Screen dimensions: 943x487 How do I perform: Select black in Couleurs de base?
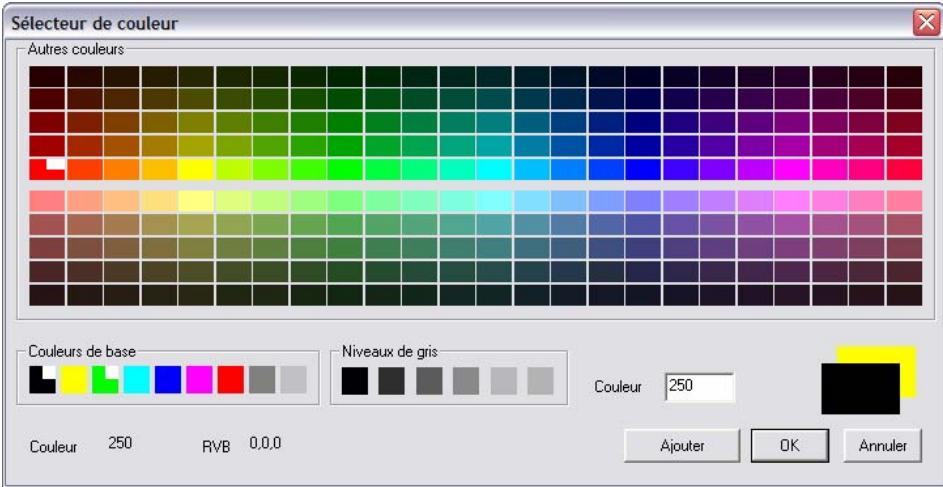(43, 380)
